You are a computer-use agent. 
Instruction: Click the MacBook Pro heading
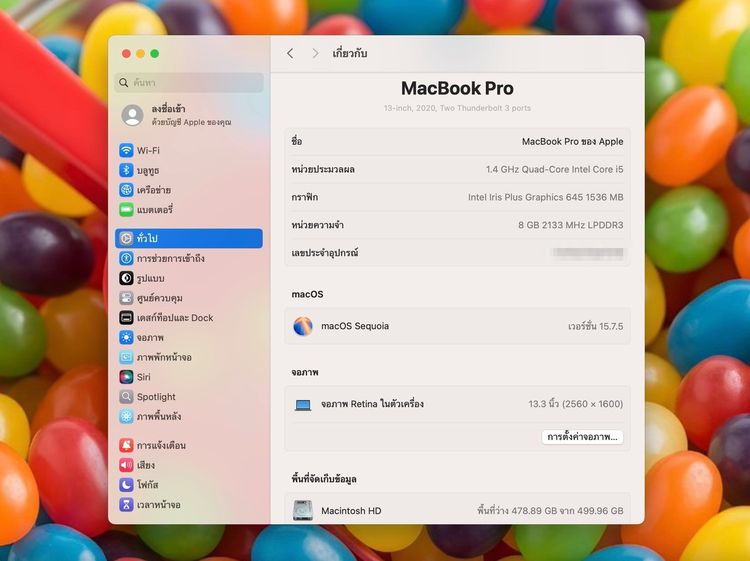(457, 88)
